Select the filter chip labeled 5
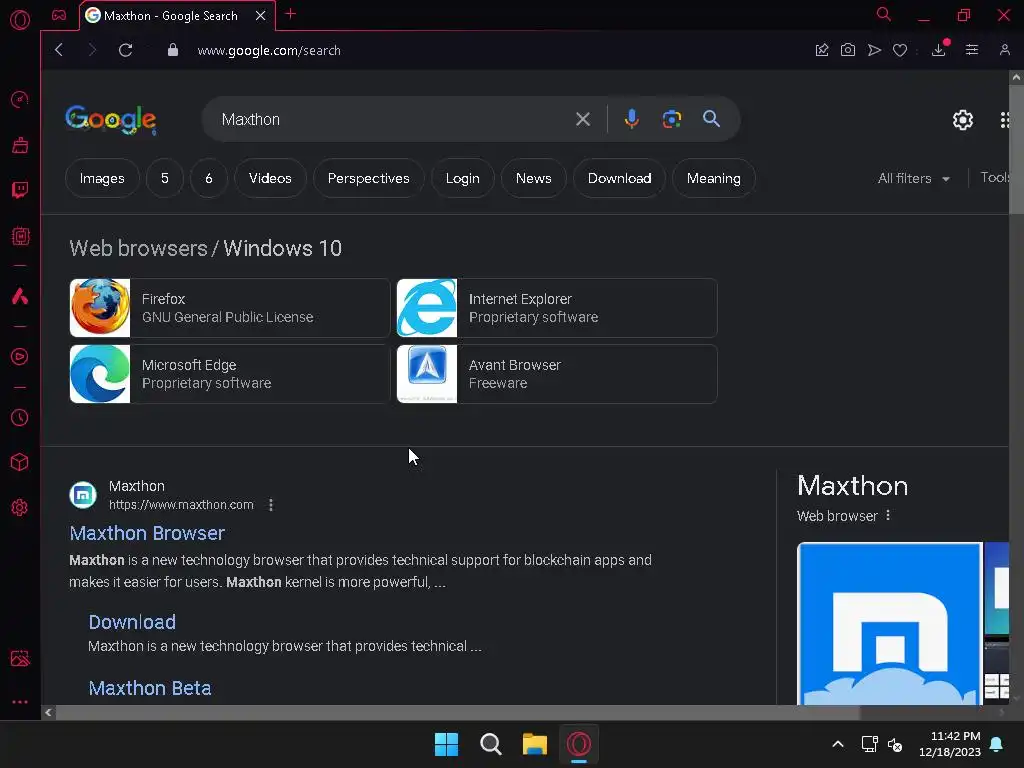 (x=165, y=178)
